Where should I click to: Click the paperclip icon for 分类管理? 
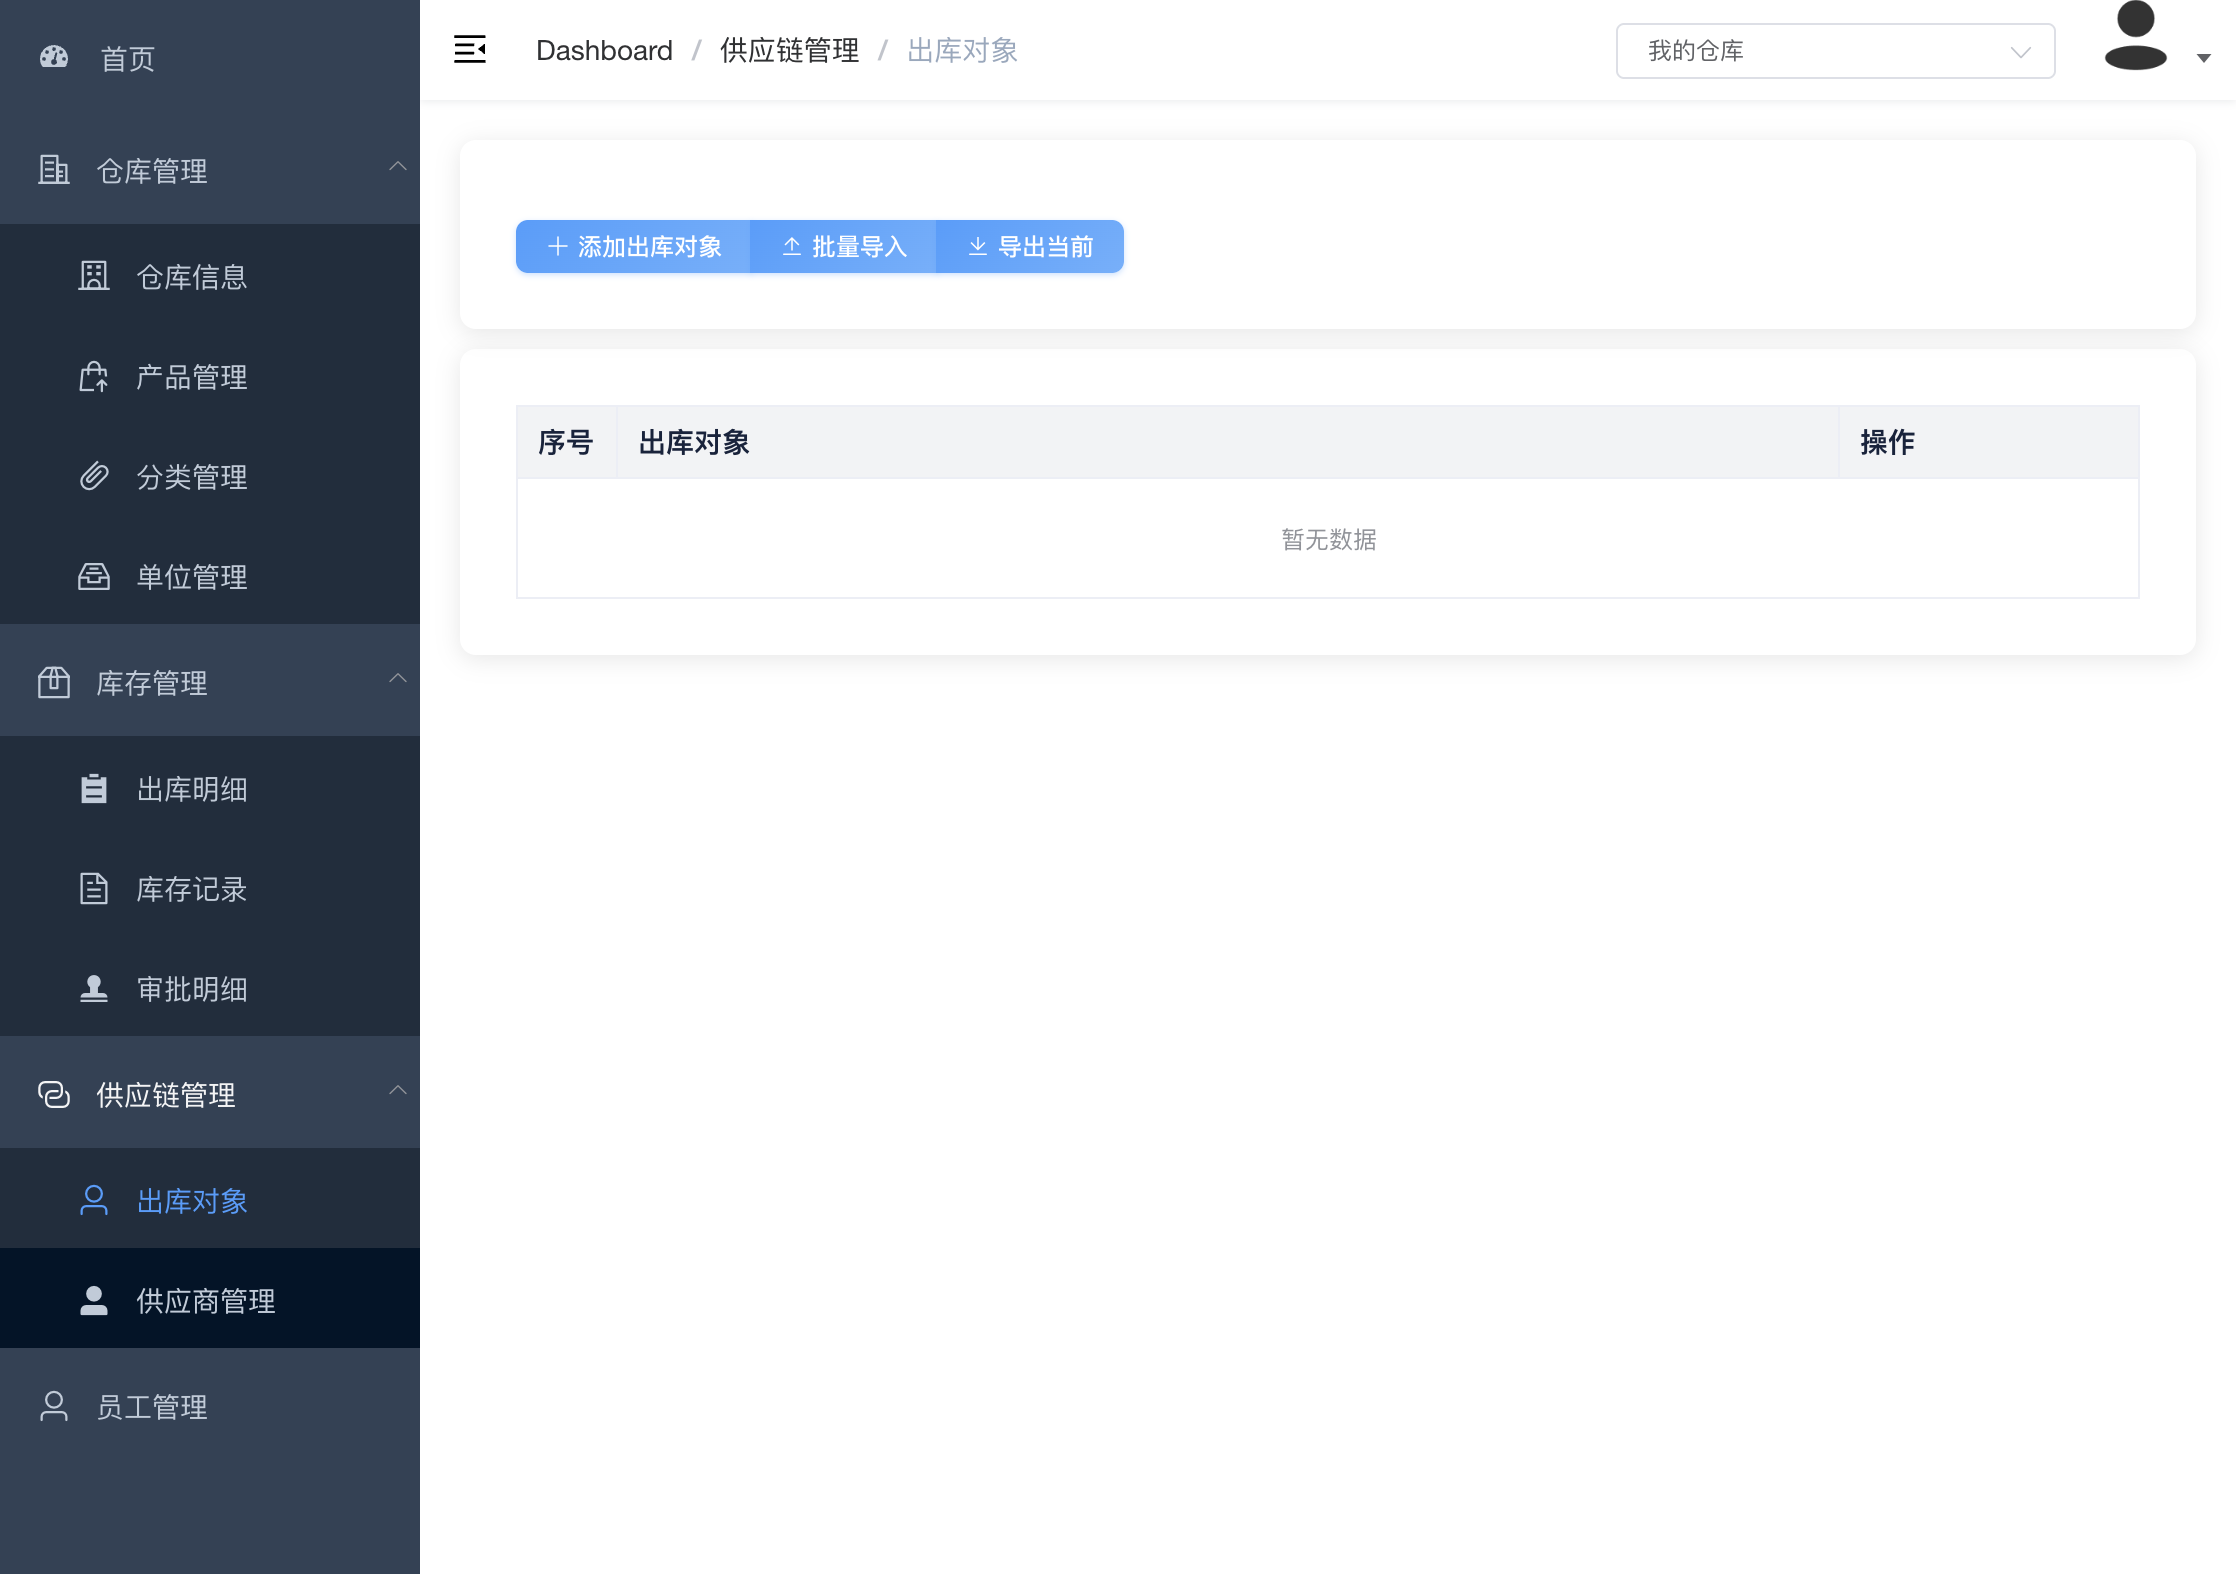click(94, 476)
